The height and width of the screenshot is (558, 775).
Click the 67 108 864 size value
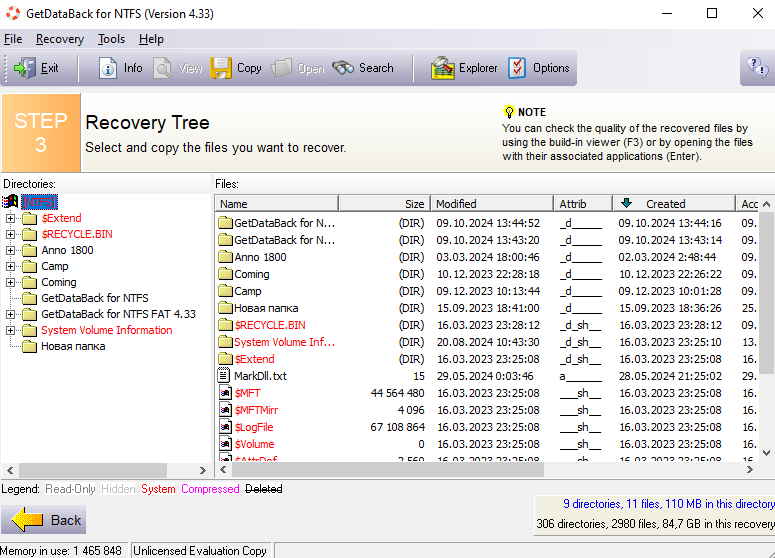(397, 427)
